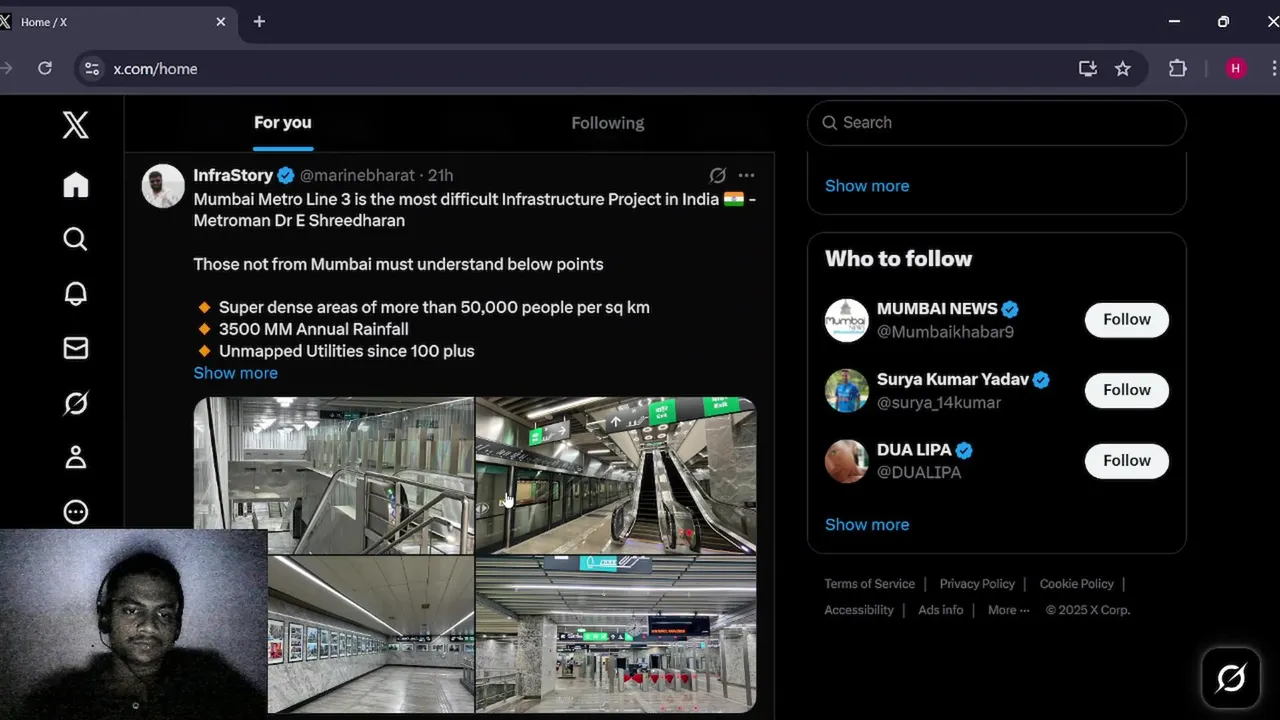Viewport: 1280px width, 720px height.
Task: Follow Surya Kumar Yadav
Action: coord(1127,390)
